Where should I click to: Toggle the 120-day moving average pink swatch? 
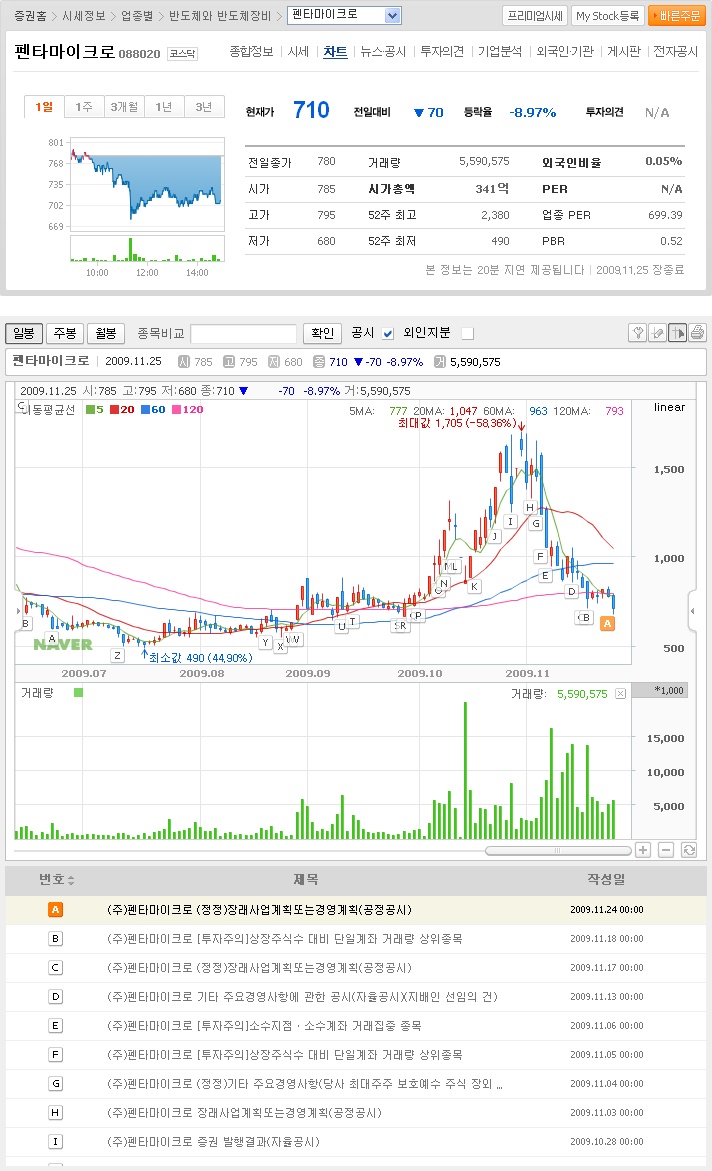point(176,409)
